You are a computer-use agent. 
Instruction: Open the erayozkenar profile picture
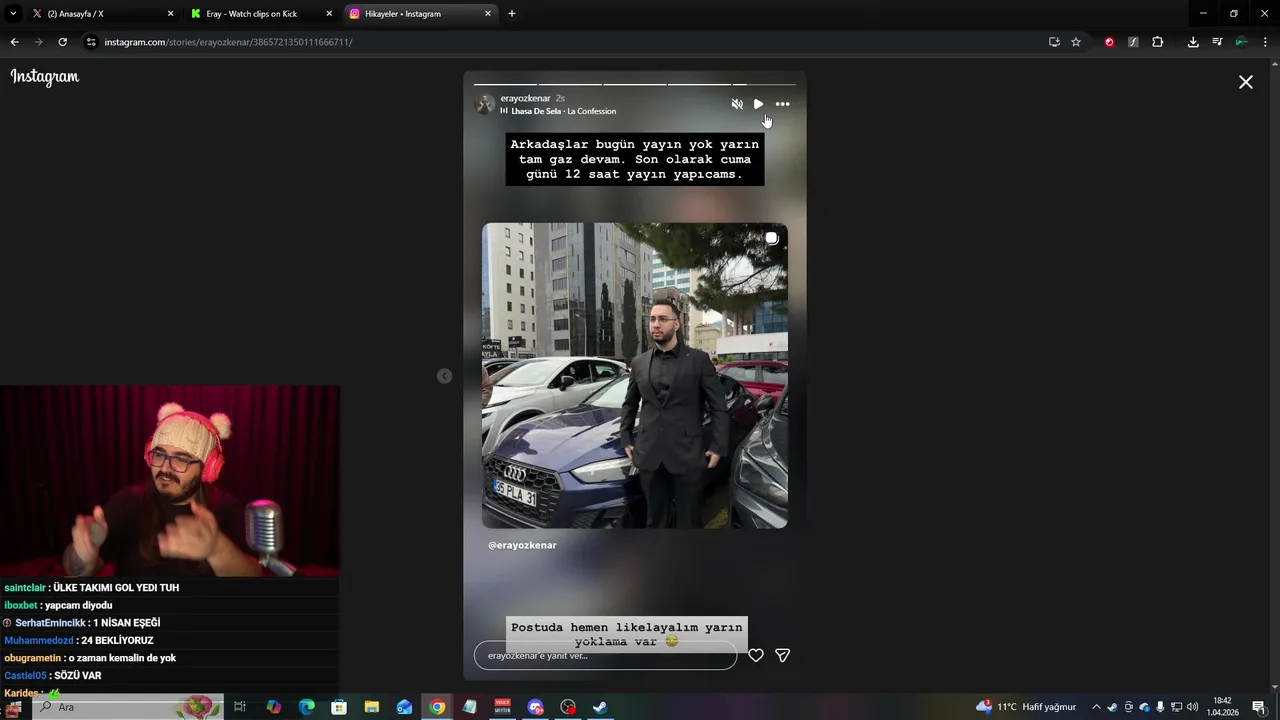point(485,104)
